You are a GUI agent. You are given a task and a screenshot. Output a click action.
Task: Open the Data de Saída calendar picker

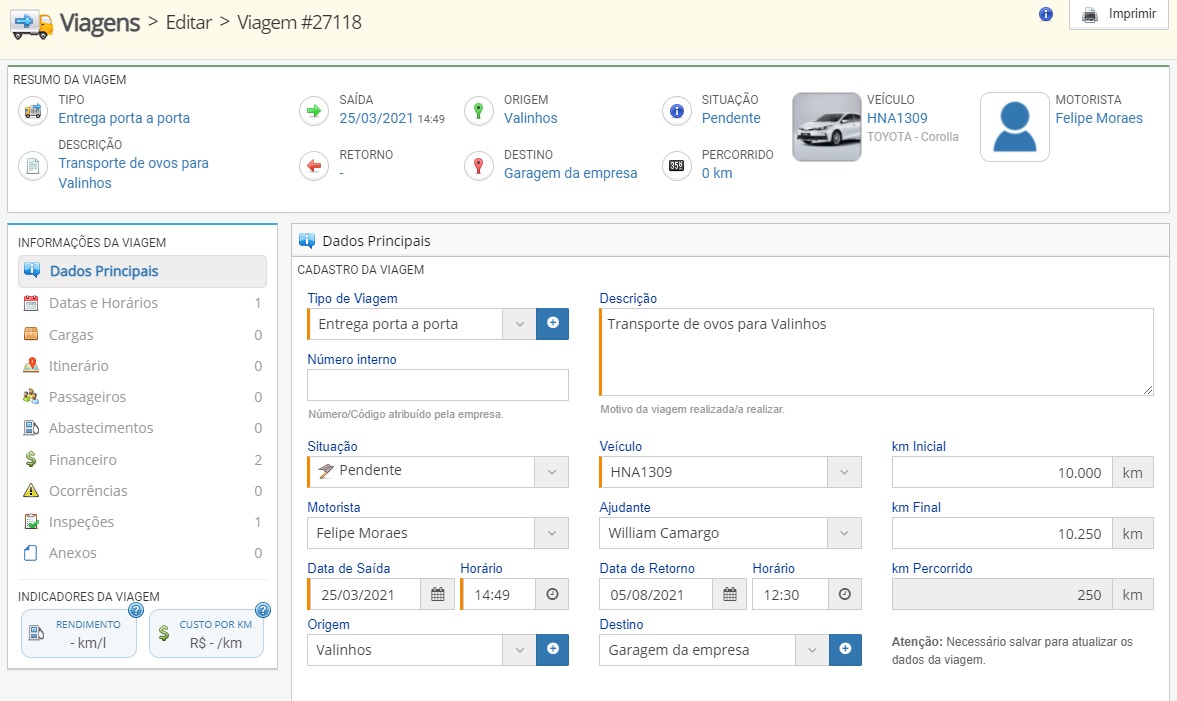(437, 594)
